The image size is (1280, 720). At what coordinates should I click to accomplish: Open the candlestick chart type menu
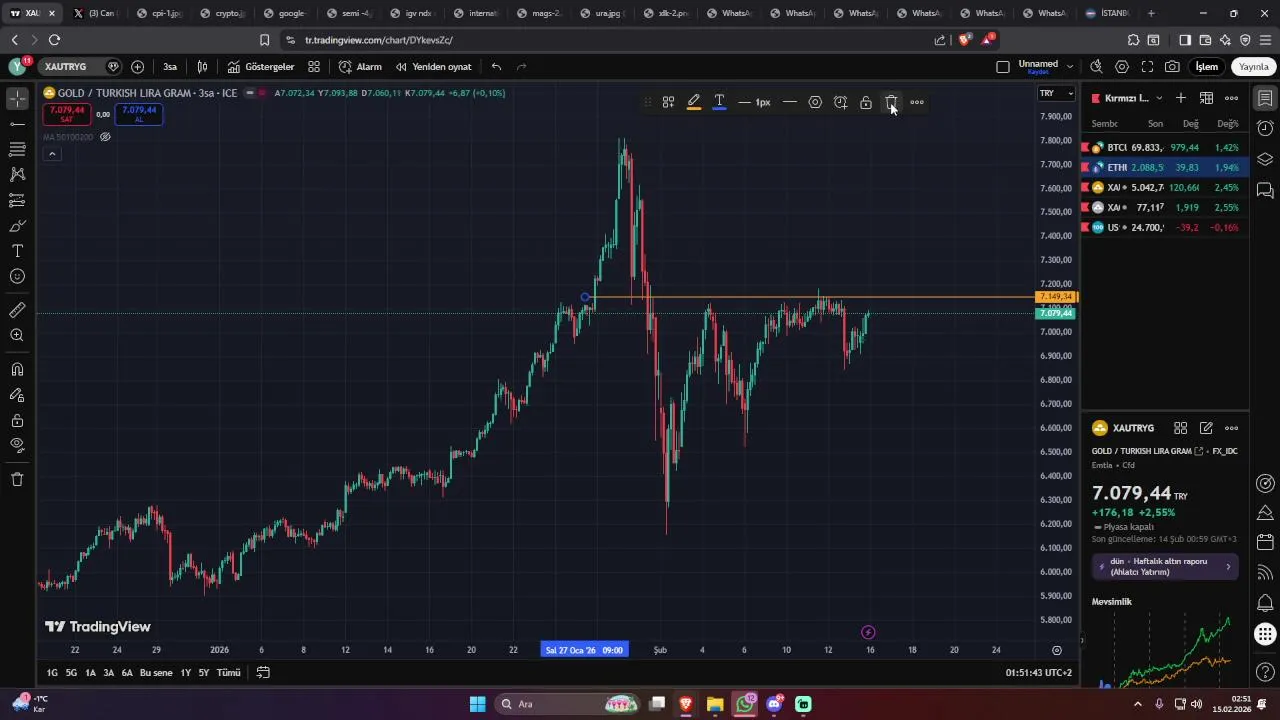tap(203, 67)
